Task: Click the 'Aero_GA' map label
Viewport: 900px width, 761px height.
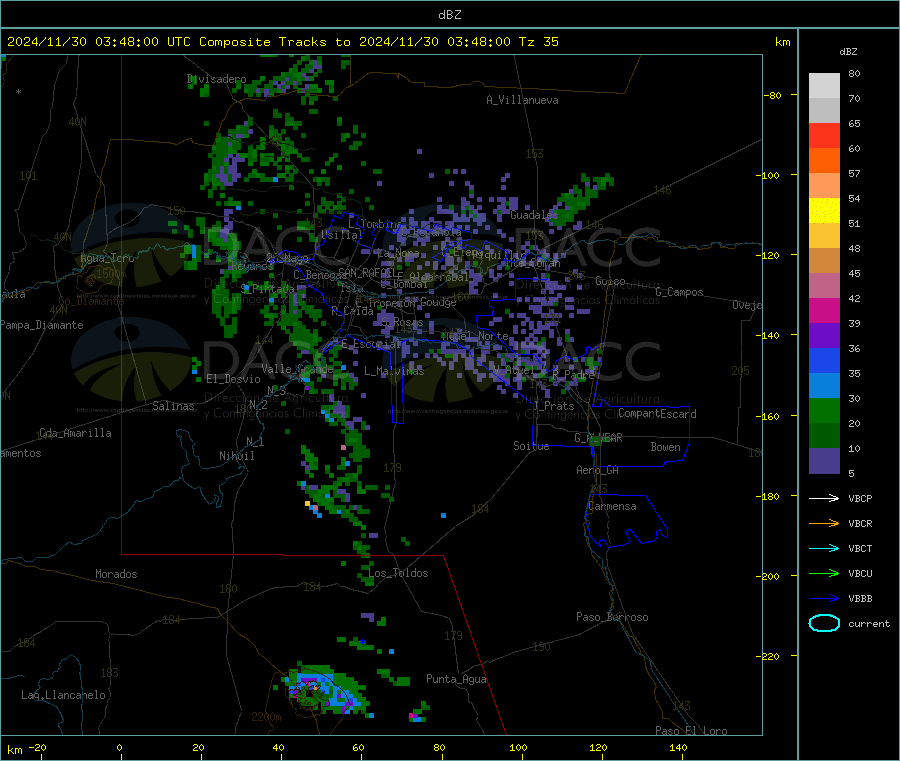Action: pos(597,470)
